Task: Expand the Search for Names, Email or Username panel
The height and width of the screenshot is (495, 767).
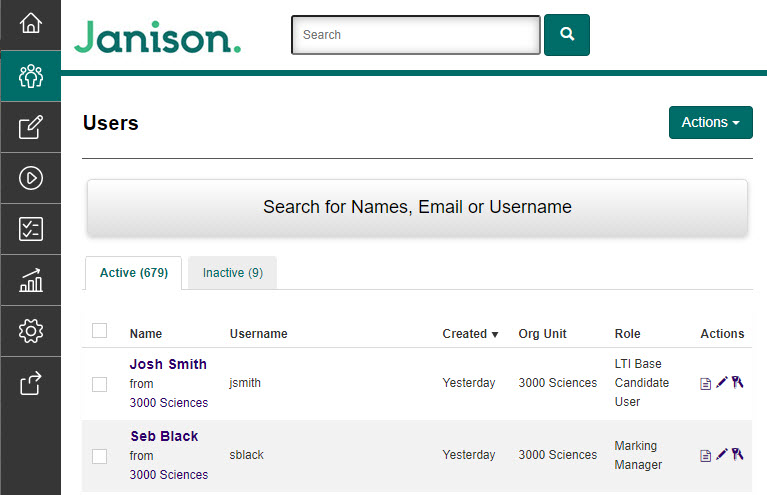Action: click(417, 208)
